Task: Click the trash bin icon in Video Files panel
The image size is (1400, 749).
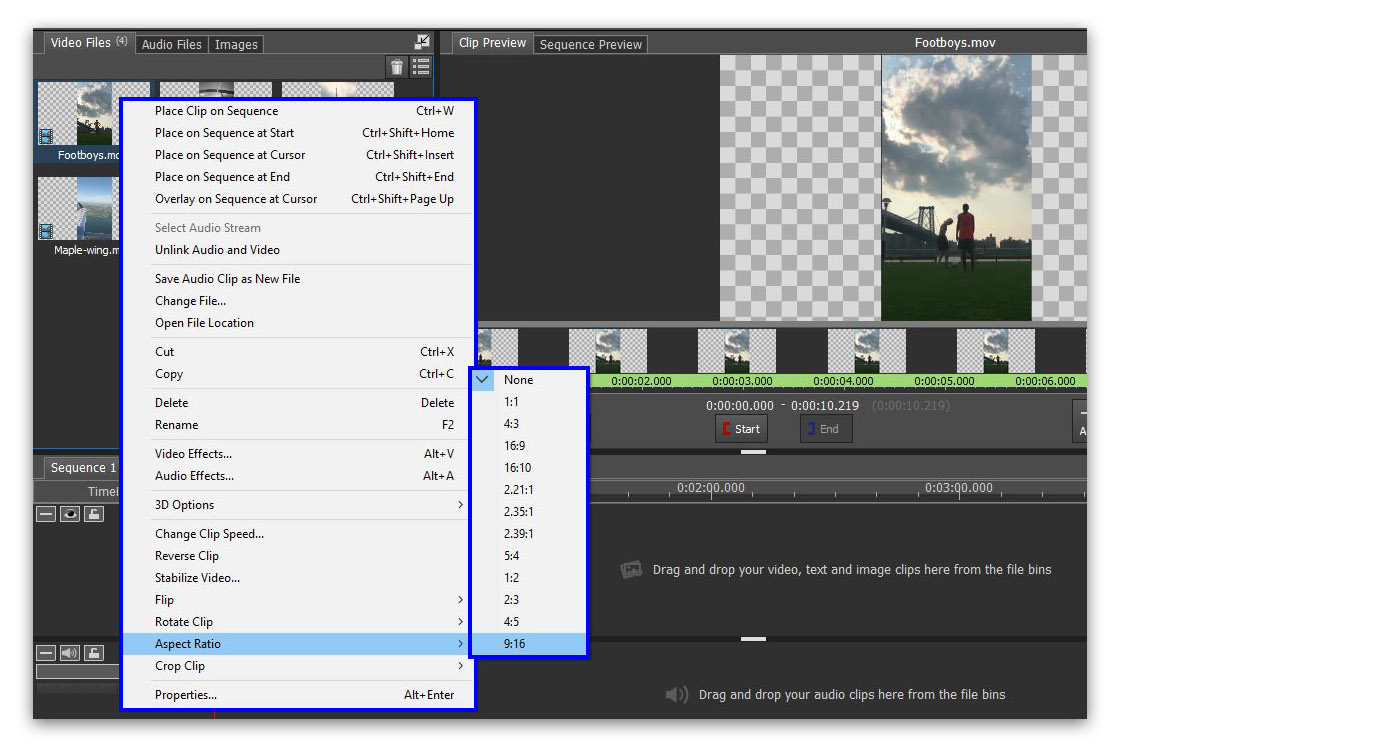Action: [x=395, y=66]
